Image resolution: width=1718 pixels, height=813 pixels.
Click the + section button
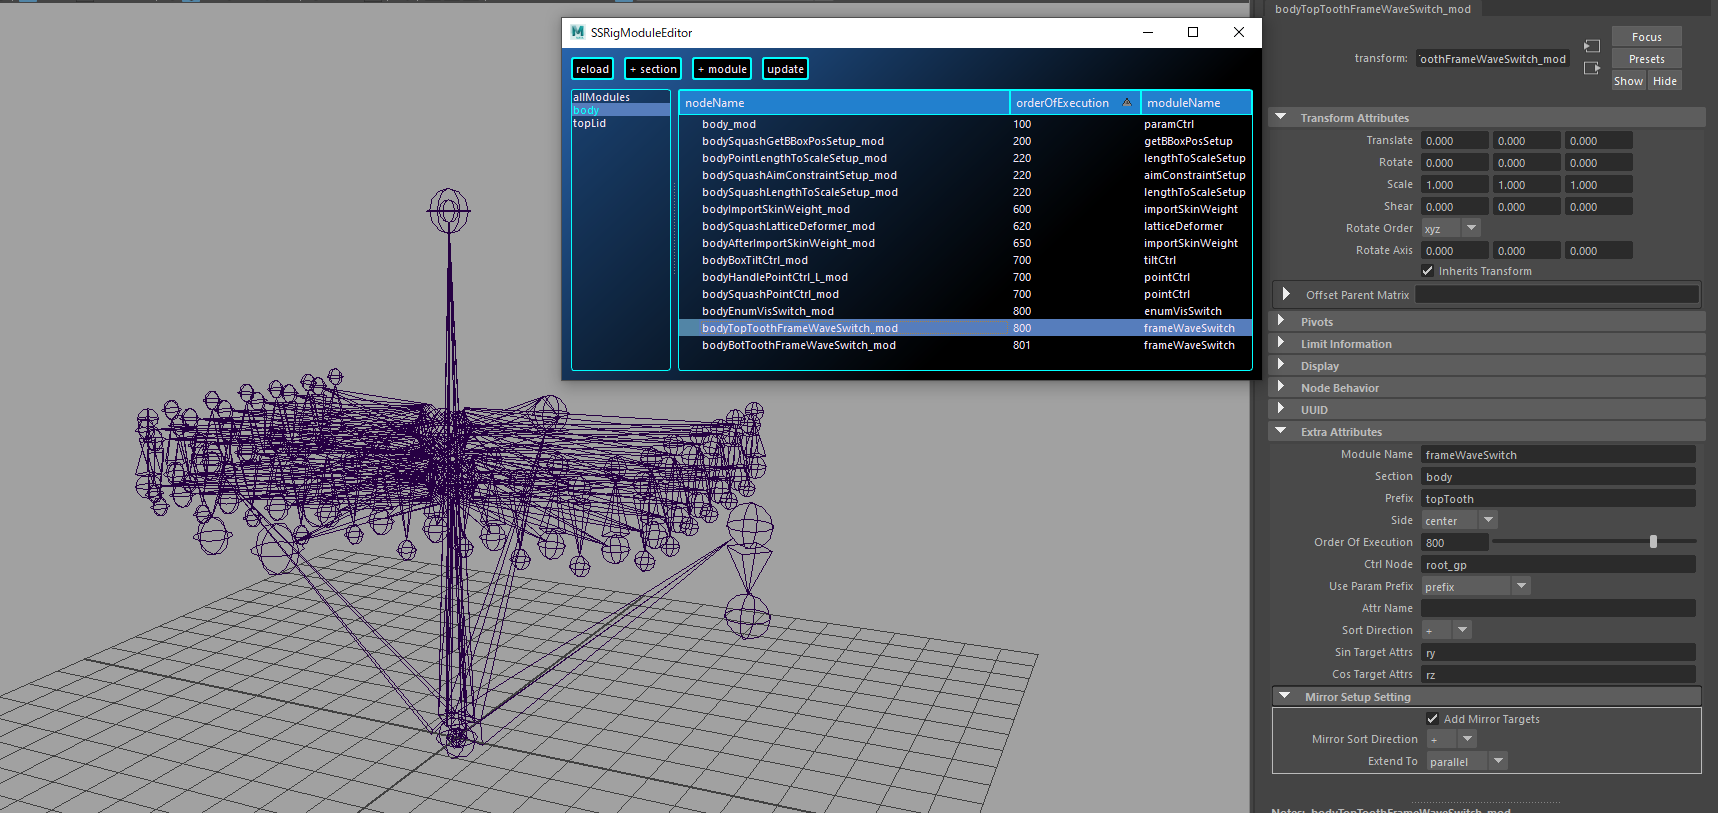click(653, 69)
